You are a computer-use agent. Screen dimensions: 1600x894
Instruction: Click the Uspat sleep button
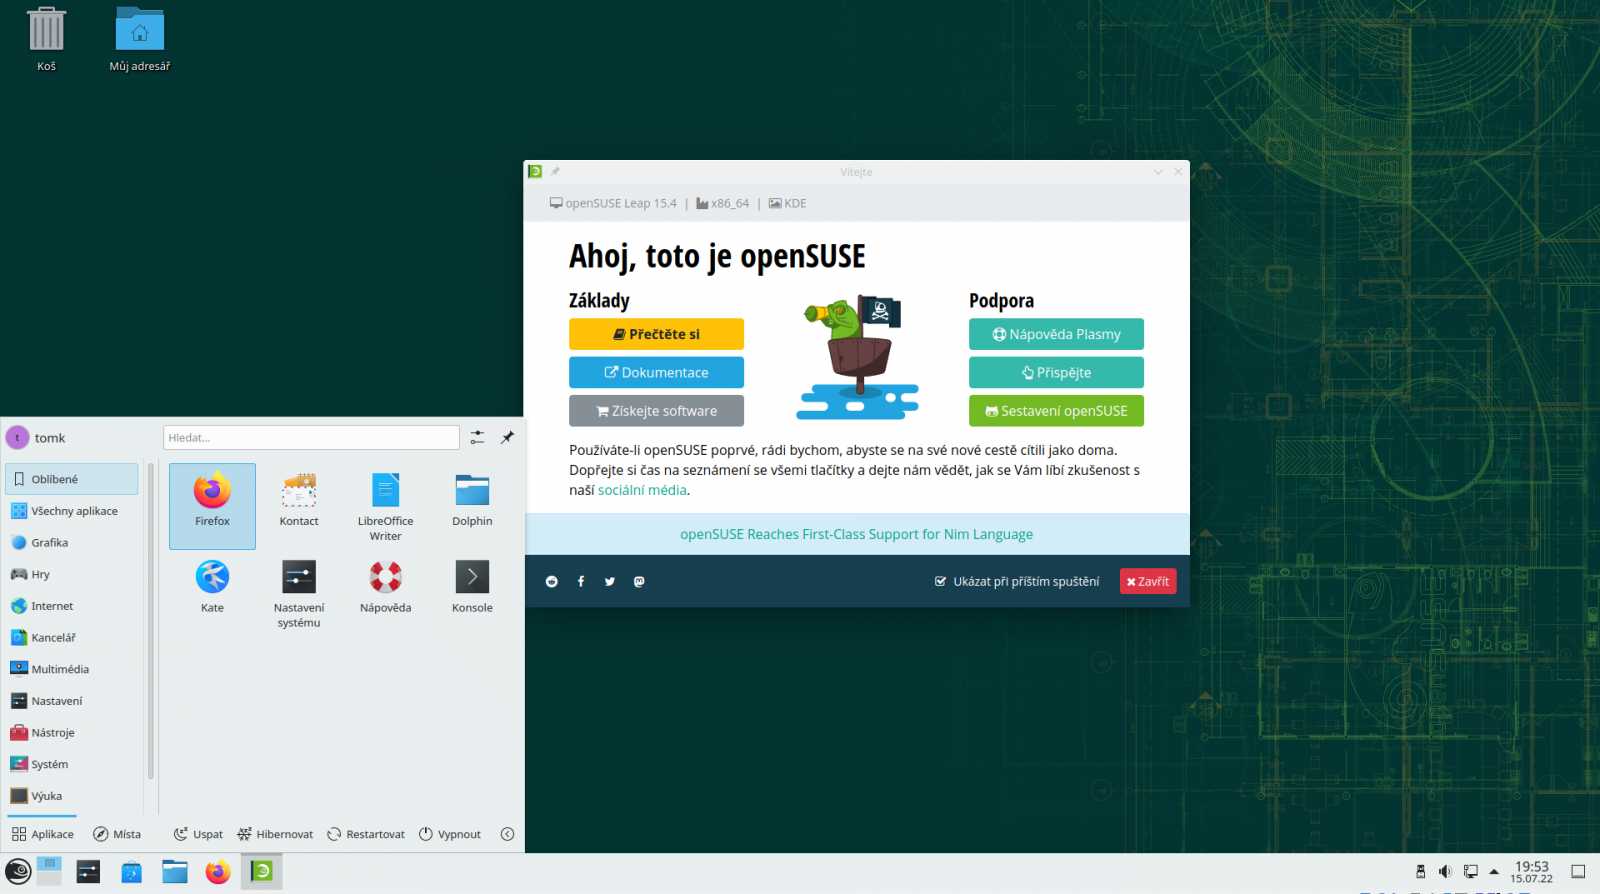pyautogui.click(x=198, y=834)
